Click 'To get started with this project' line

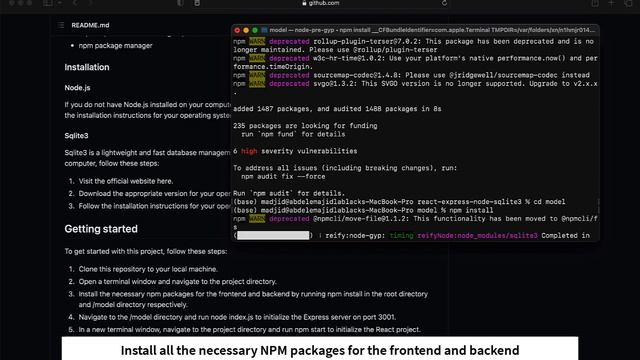pyautogui.click(x=146, y=251)
